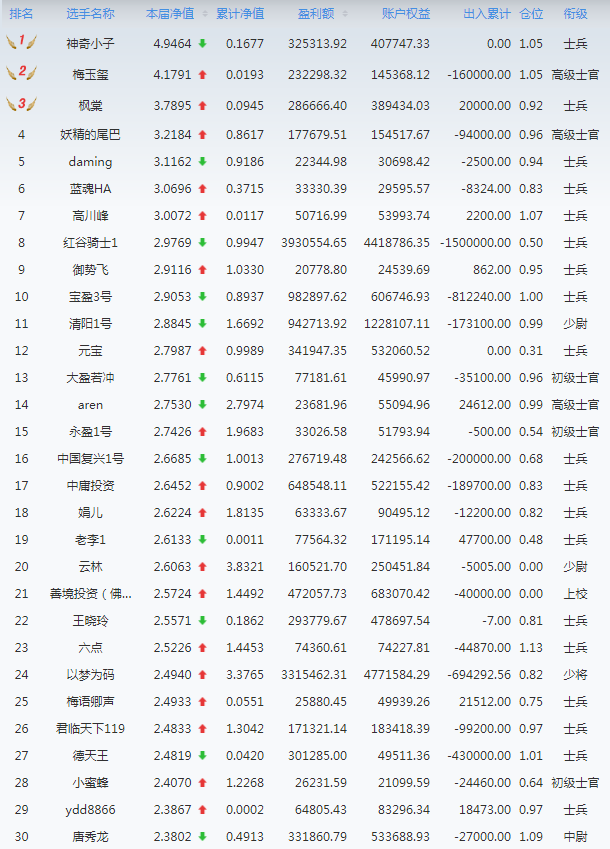610x849 pixels.
Task: Click green down arrow in 中国复兴1号 row
Action: [202, 459]
